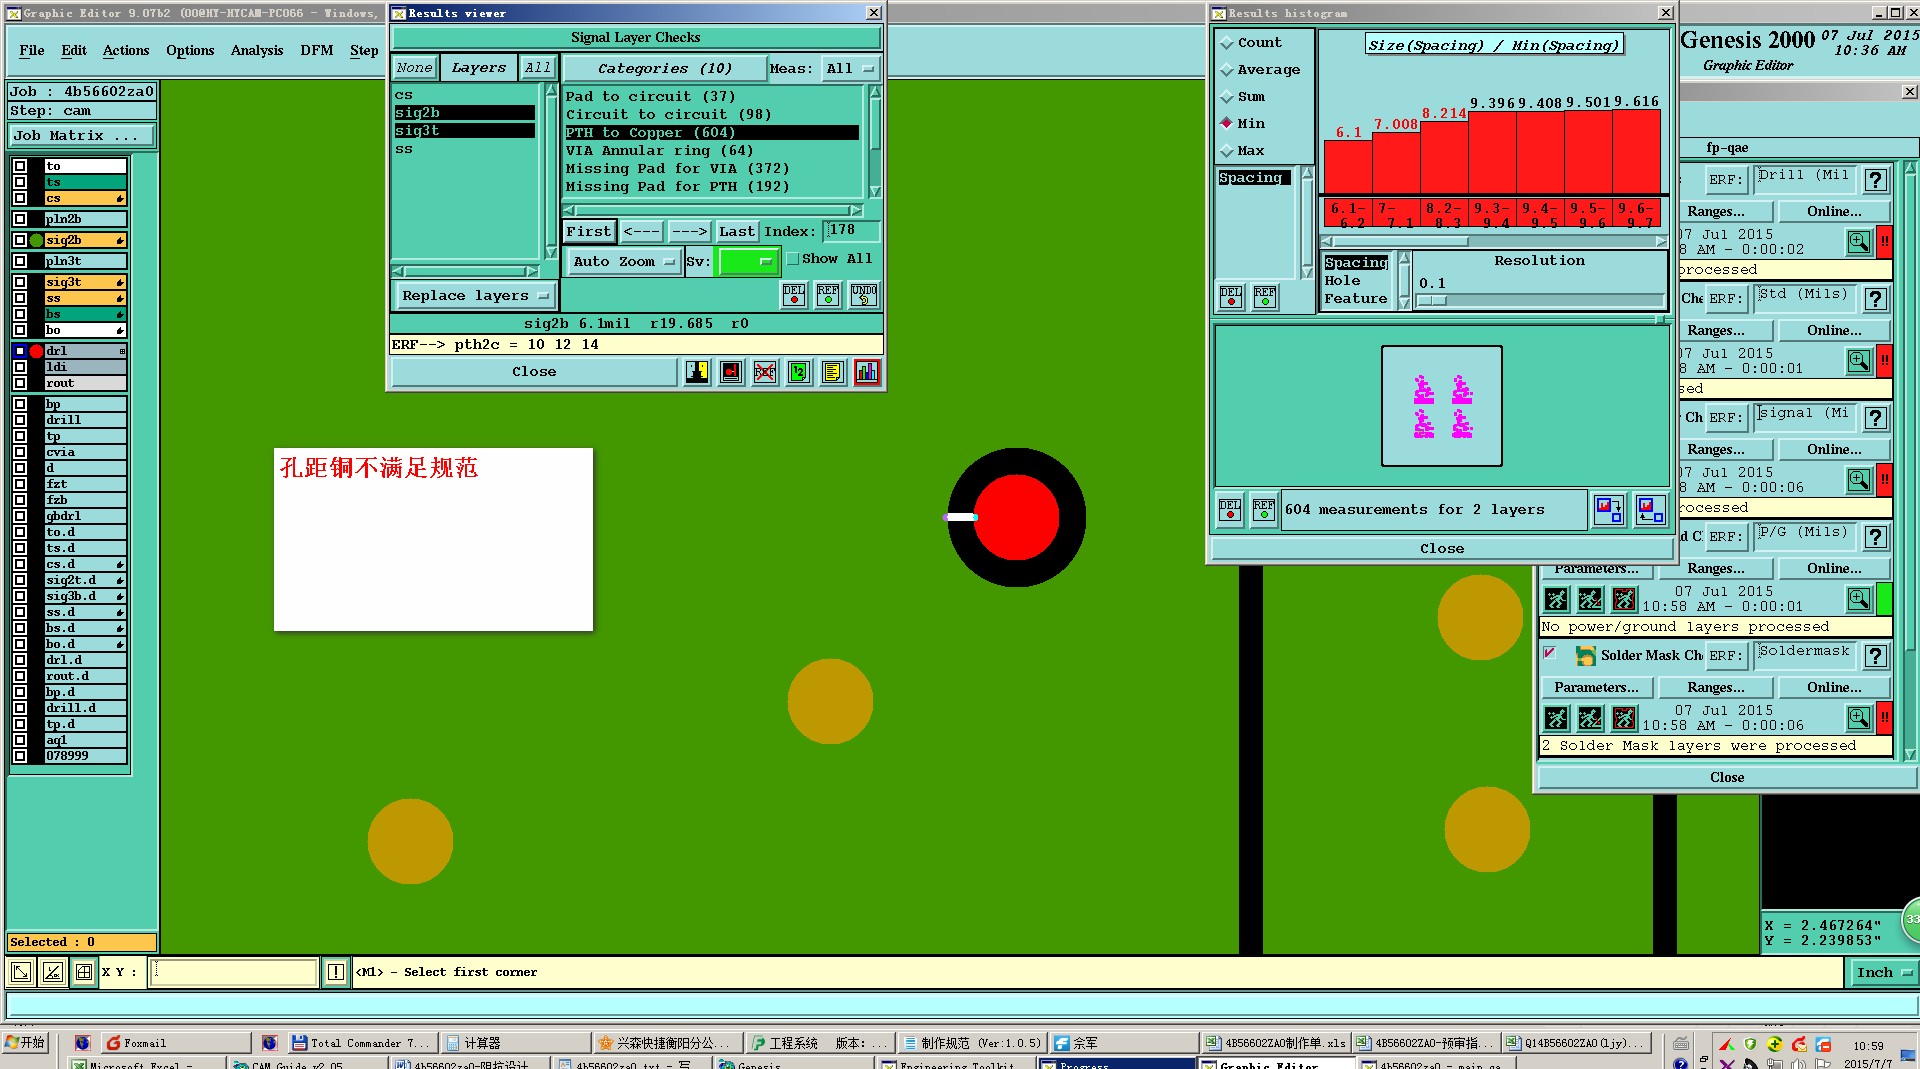Open the Replace layers dropdown
1920x1069 pixels.
[476, 296]
